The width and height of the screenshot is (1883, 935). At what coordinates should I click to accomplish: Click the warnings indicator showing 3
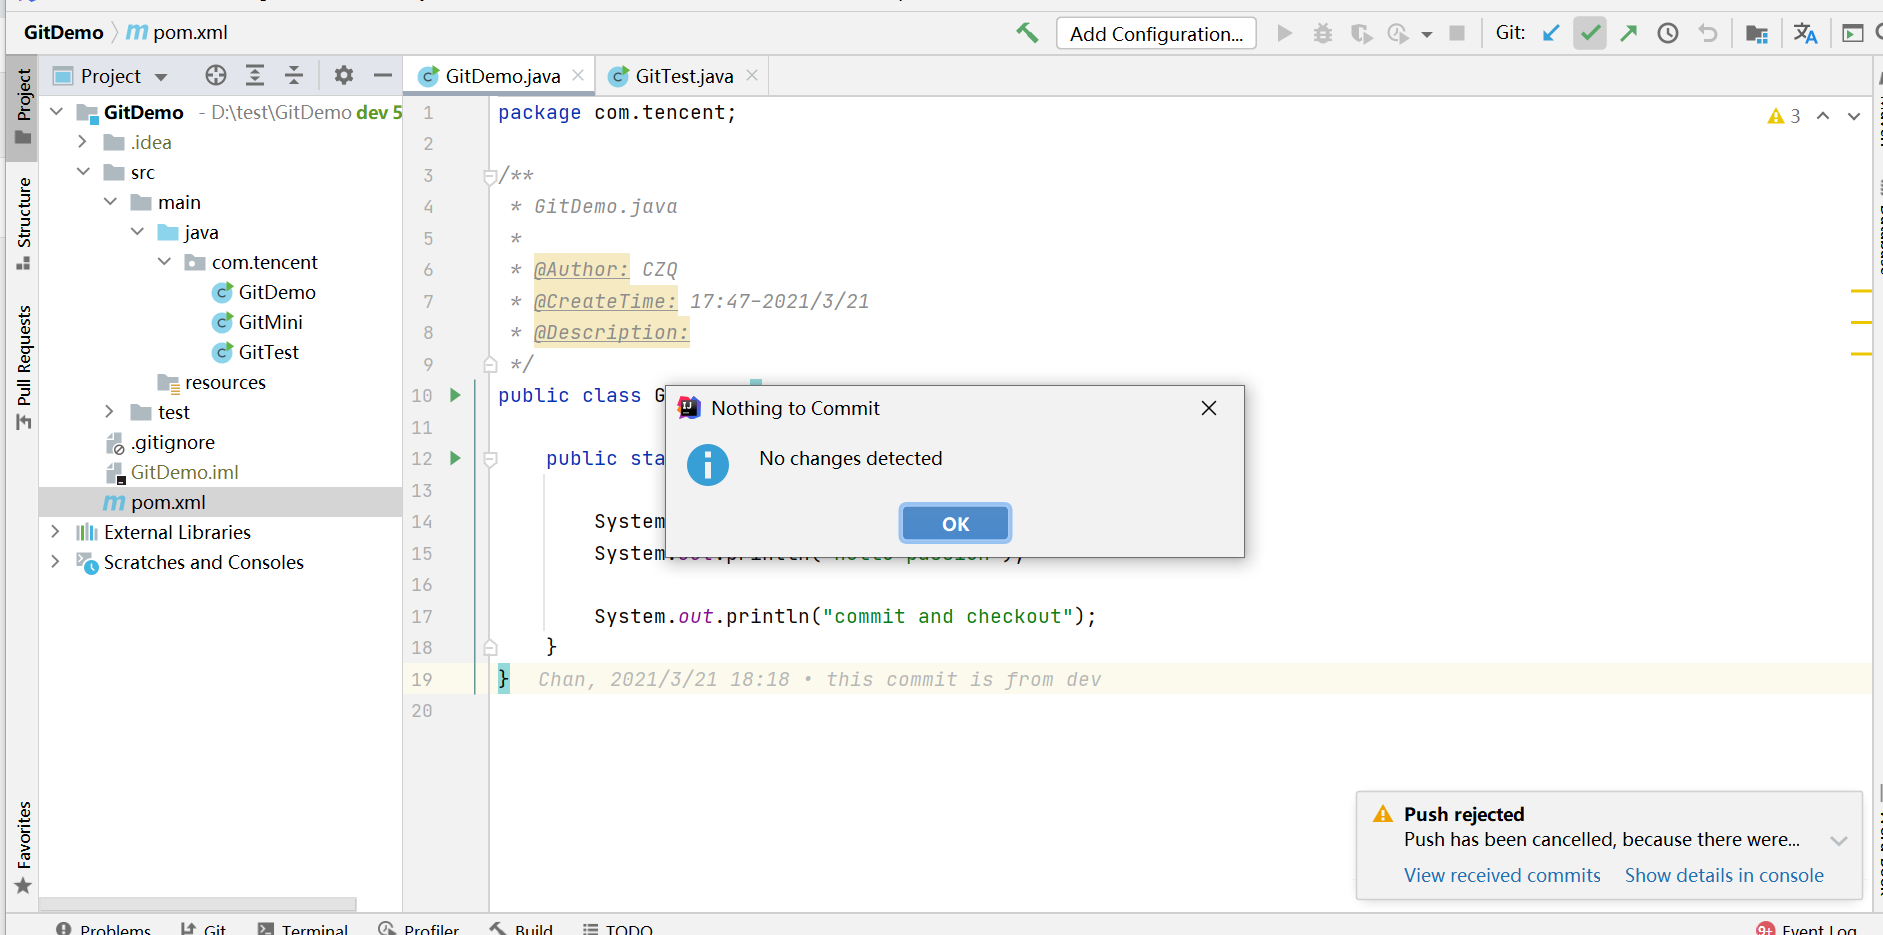(1784, 116)
